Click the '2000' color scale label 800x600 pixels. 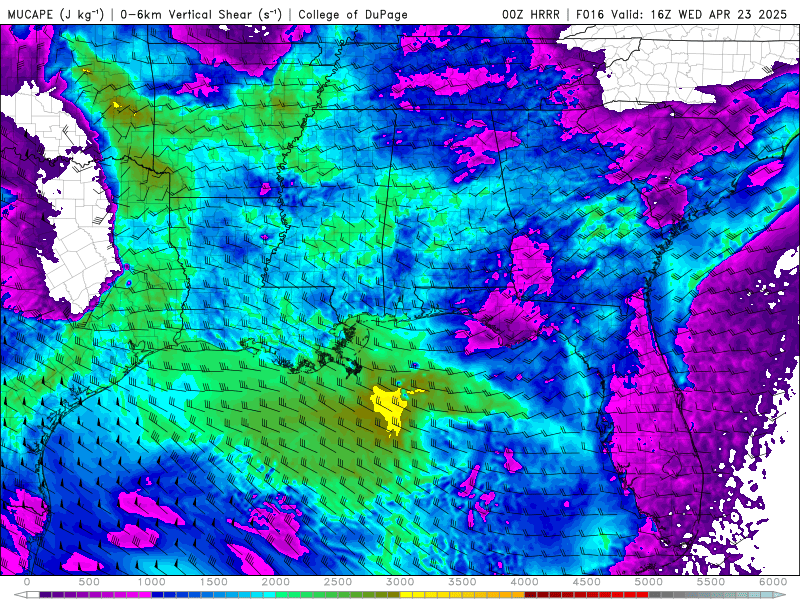pos(276,582)
